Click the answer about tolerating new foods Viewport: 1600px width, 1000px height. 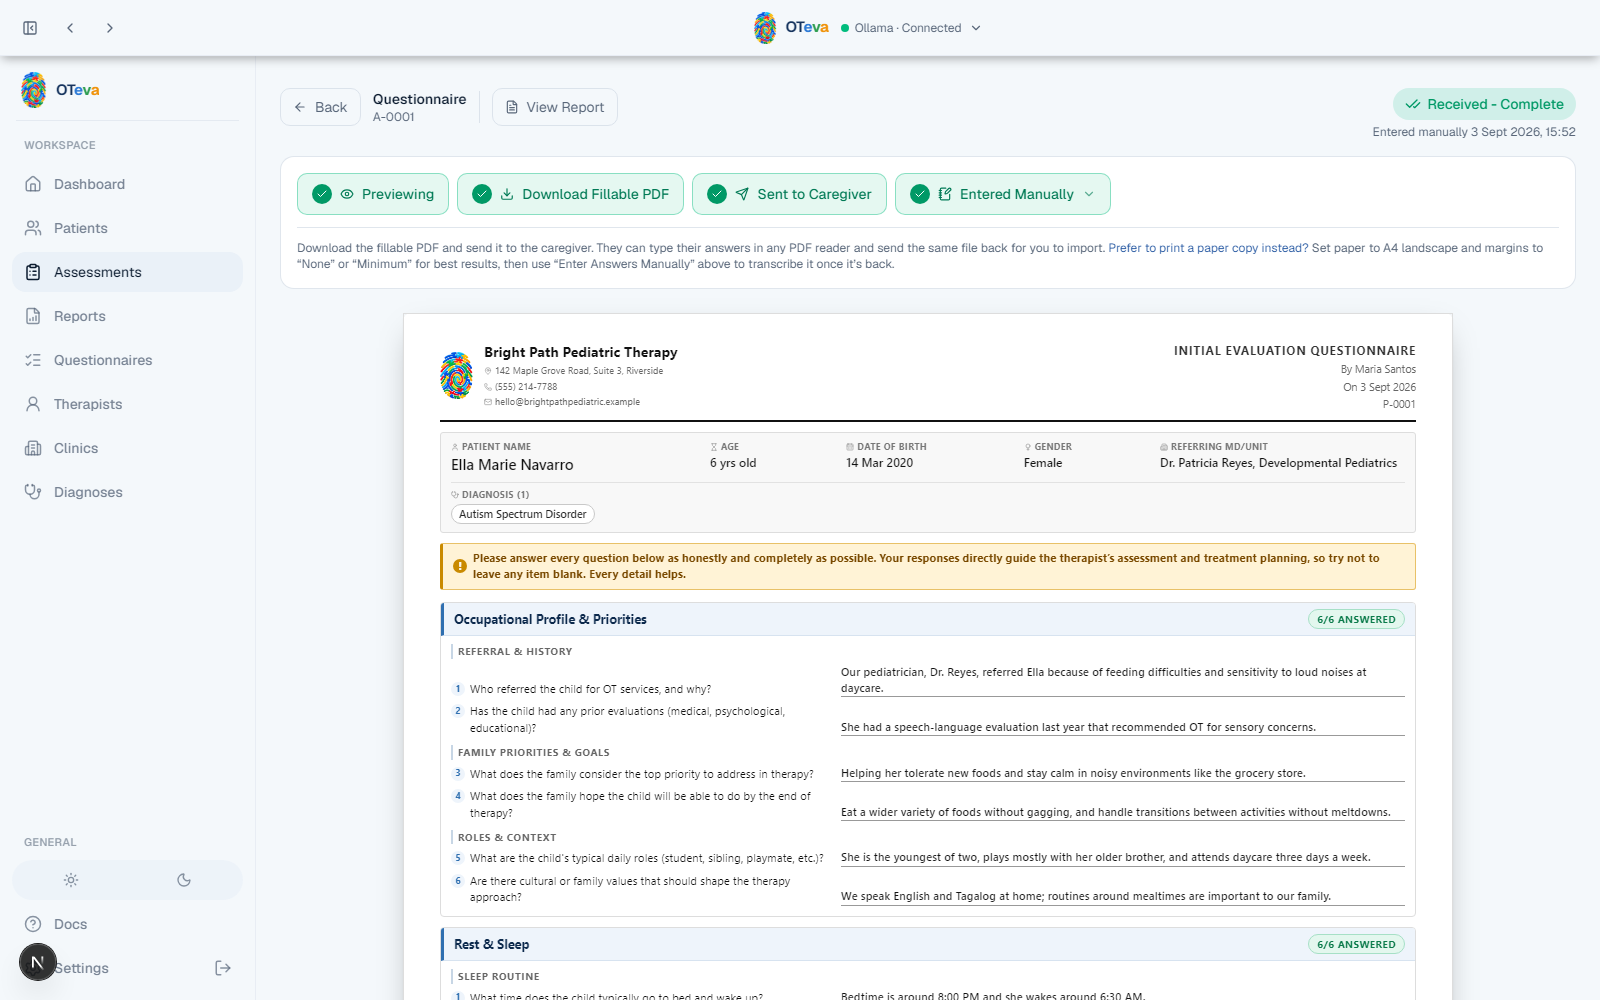point(1122,773)
